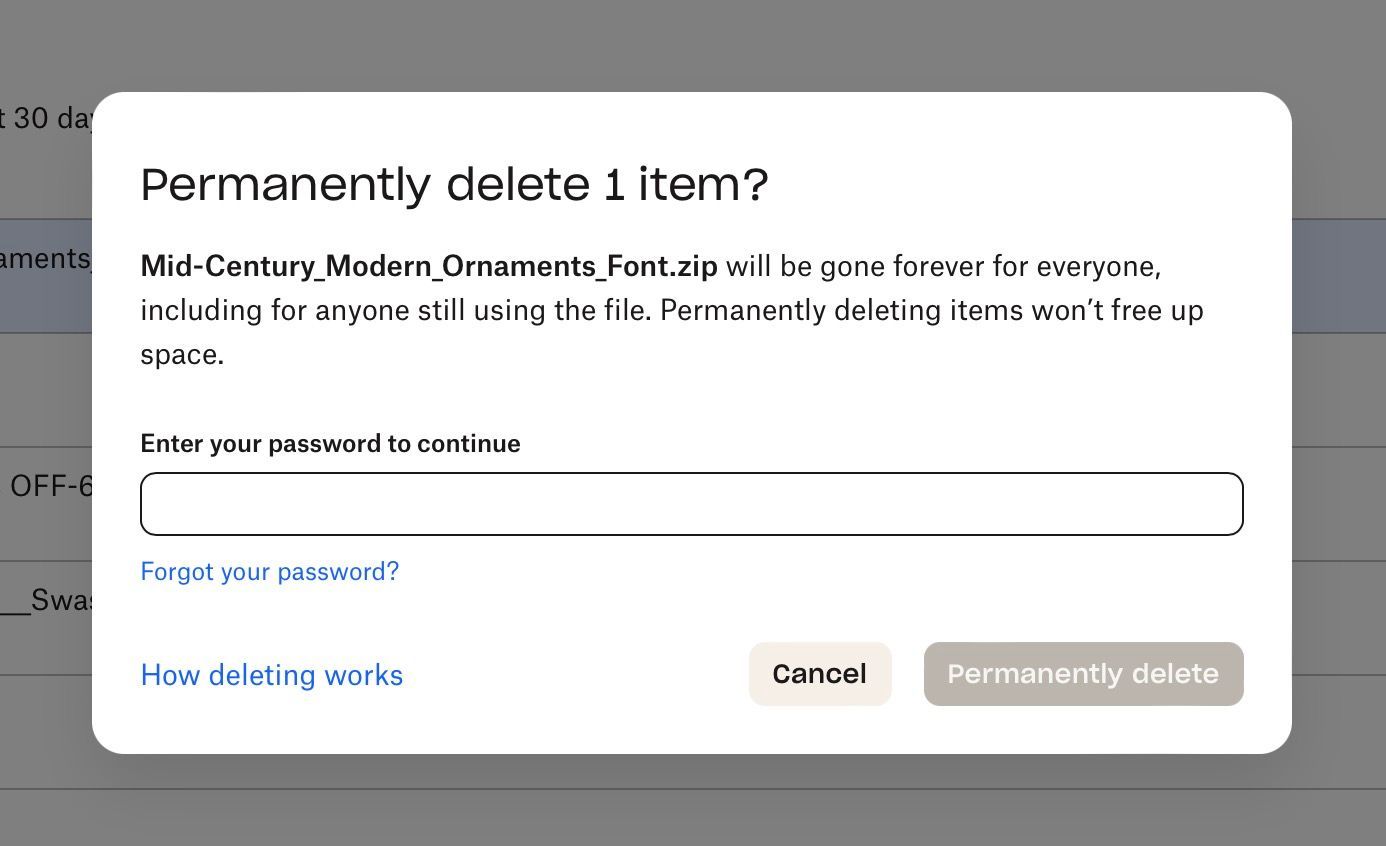Open the 'How deleting works' link

pos(271,675)
